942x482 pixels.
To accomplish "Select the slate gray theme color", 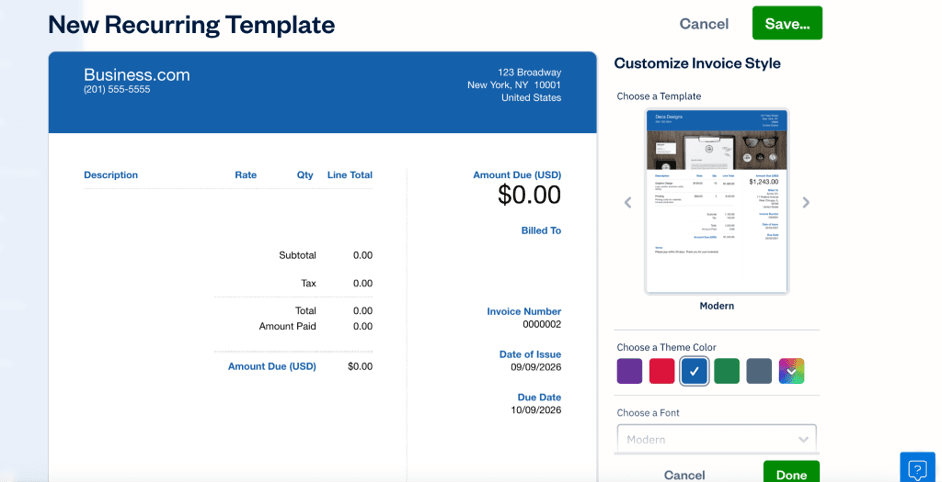I will coord(759,371).
